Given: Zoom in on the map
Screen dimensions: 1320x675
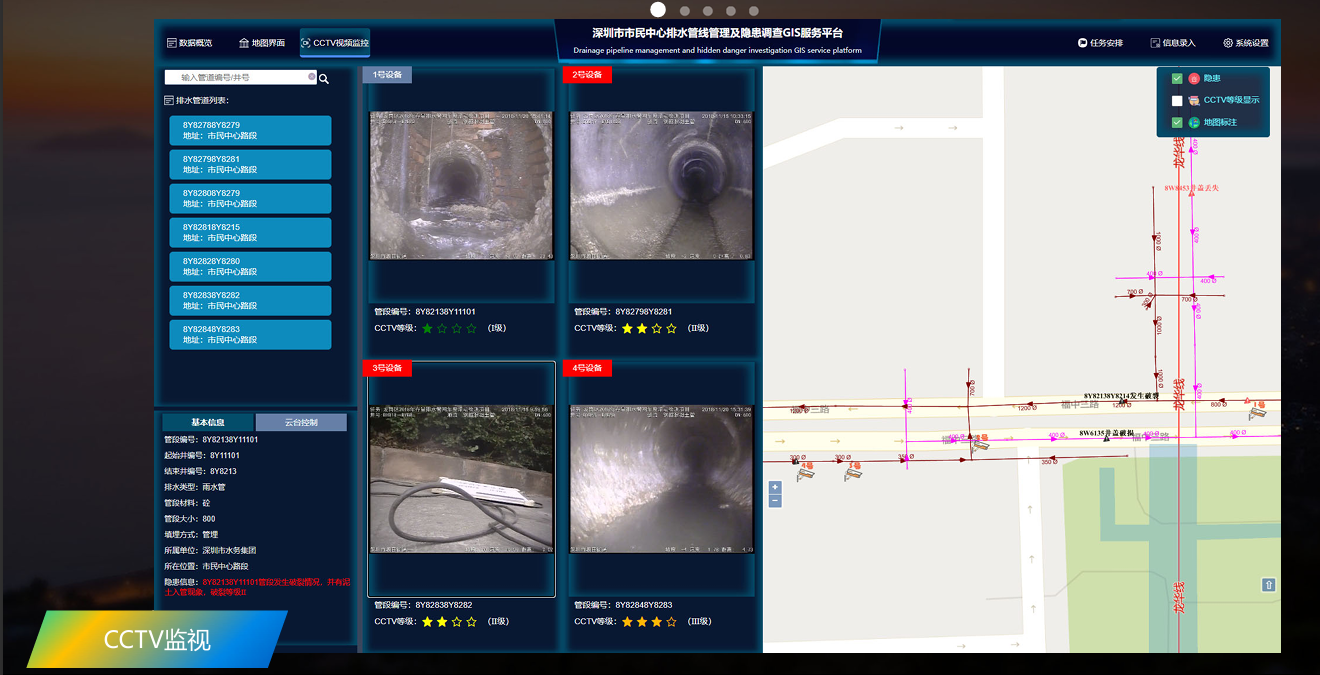Looking at the screenshot, I should [x=774, y=487].
